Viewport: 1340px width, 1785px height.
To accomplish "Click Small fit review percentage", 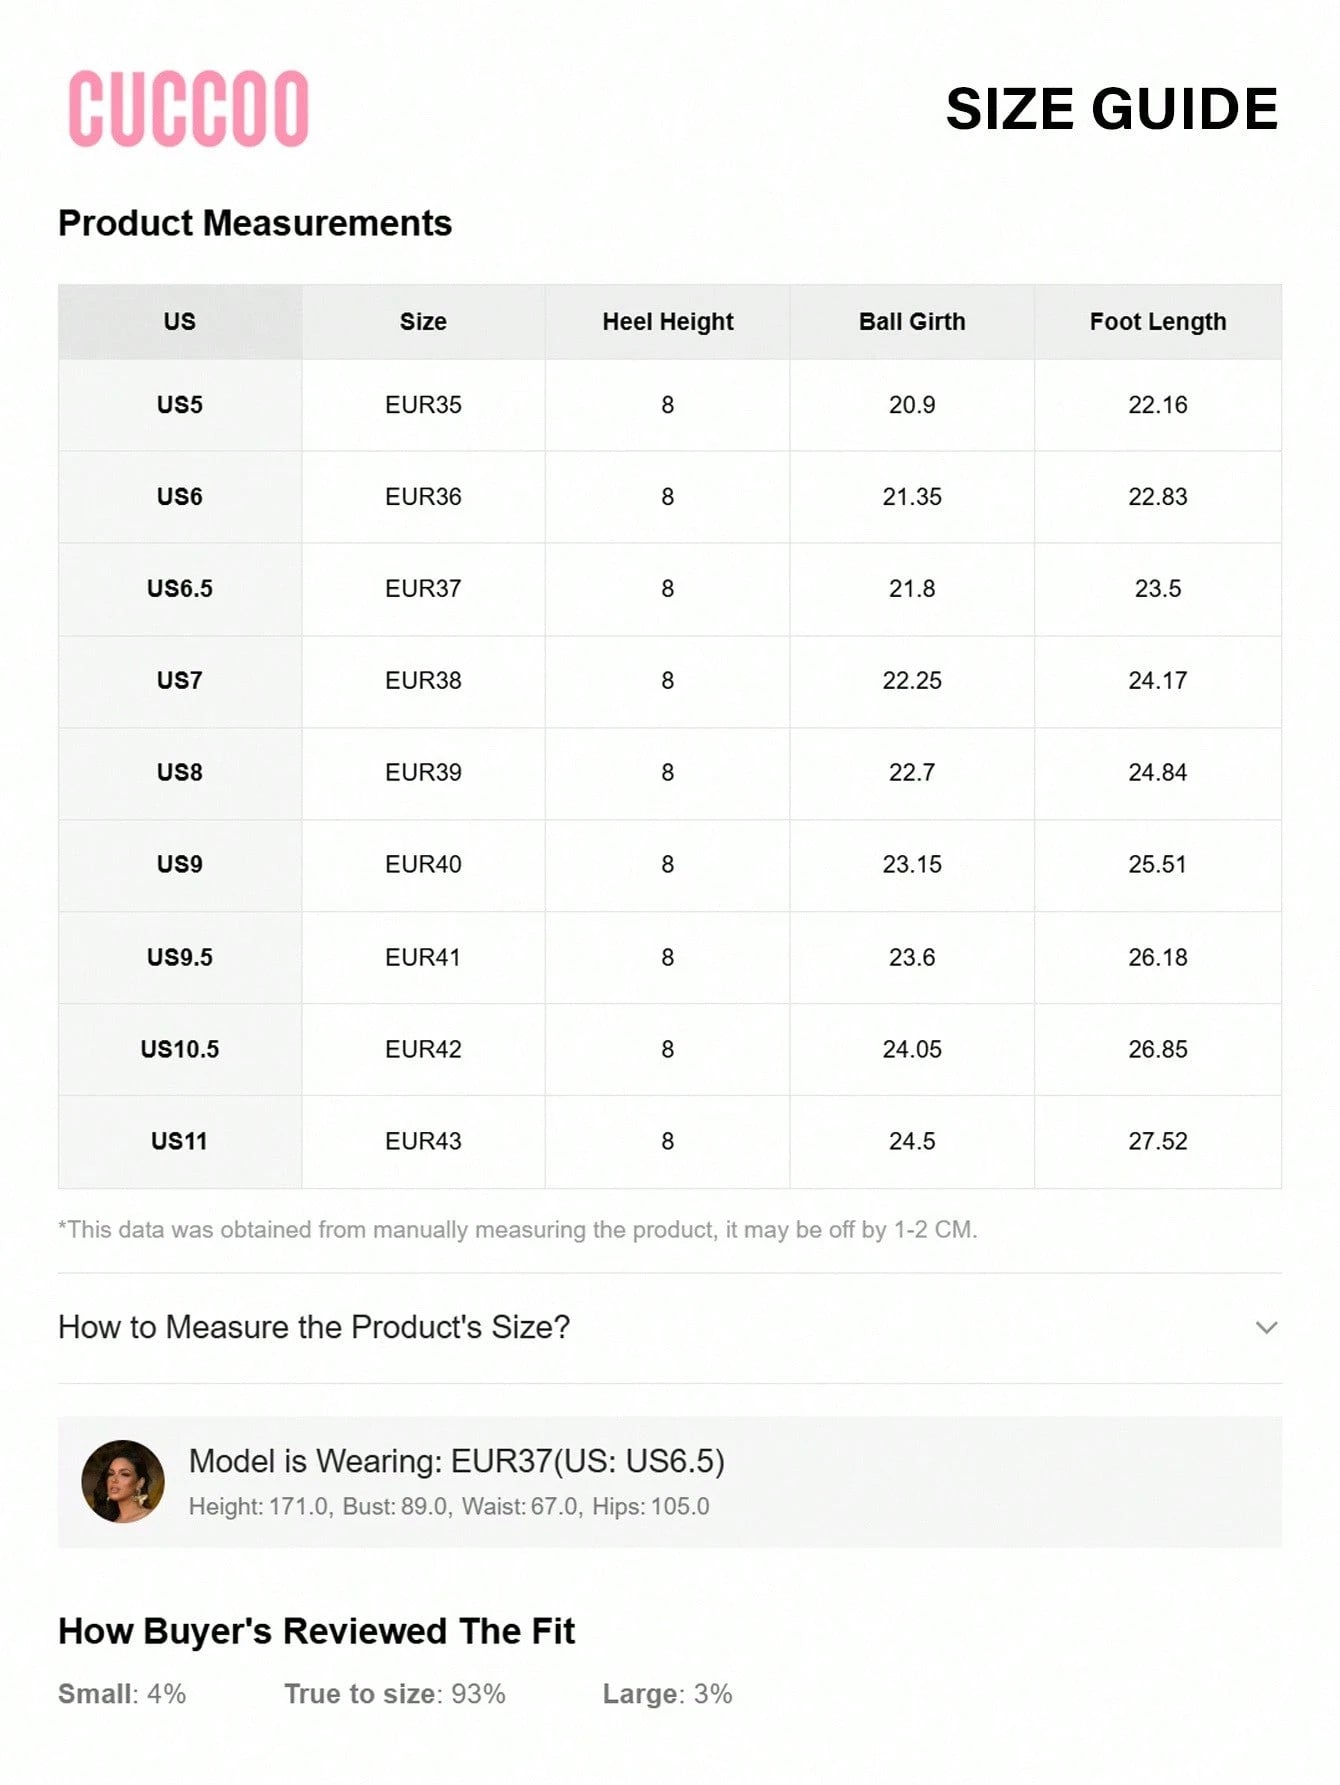I will pyautogui.click(x=122, y=1694).
